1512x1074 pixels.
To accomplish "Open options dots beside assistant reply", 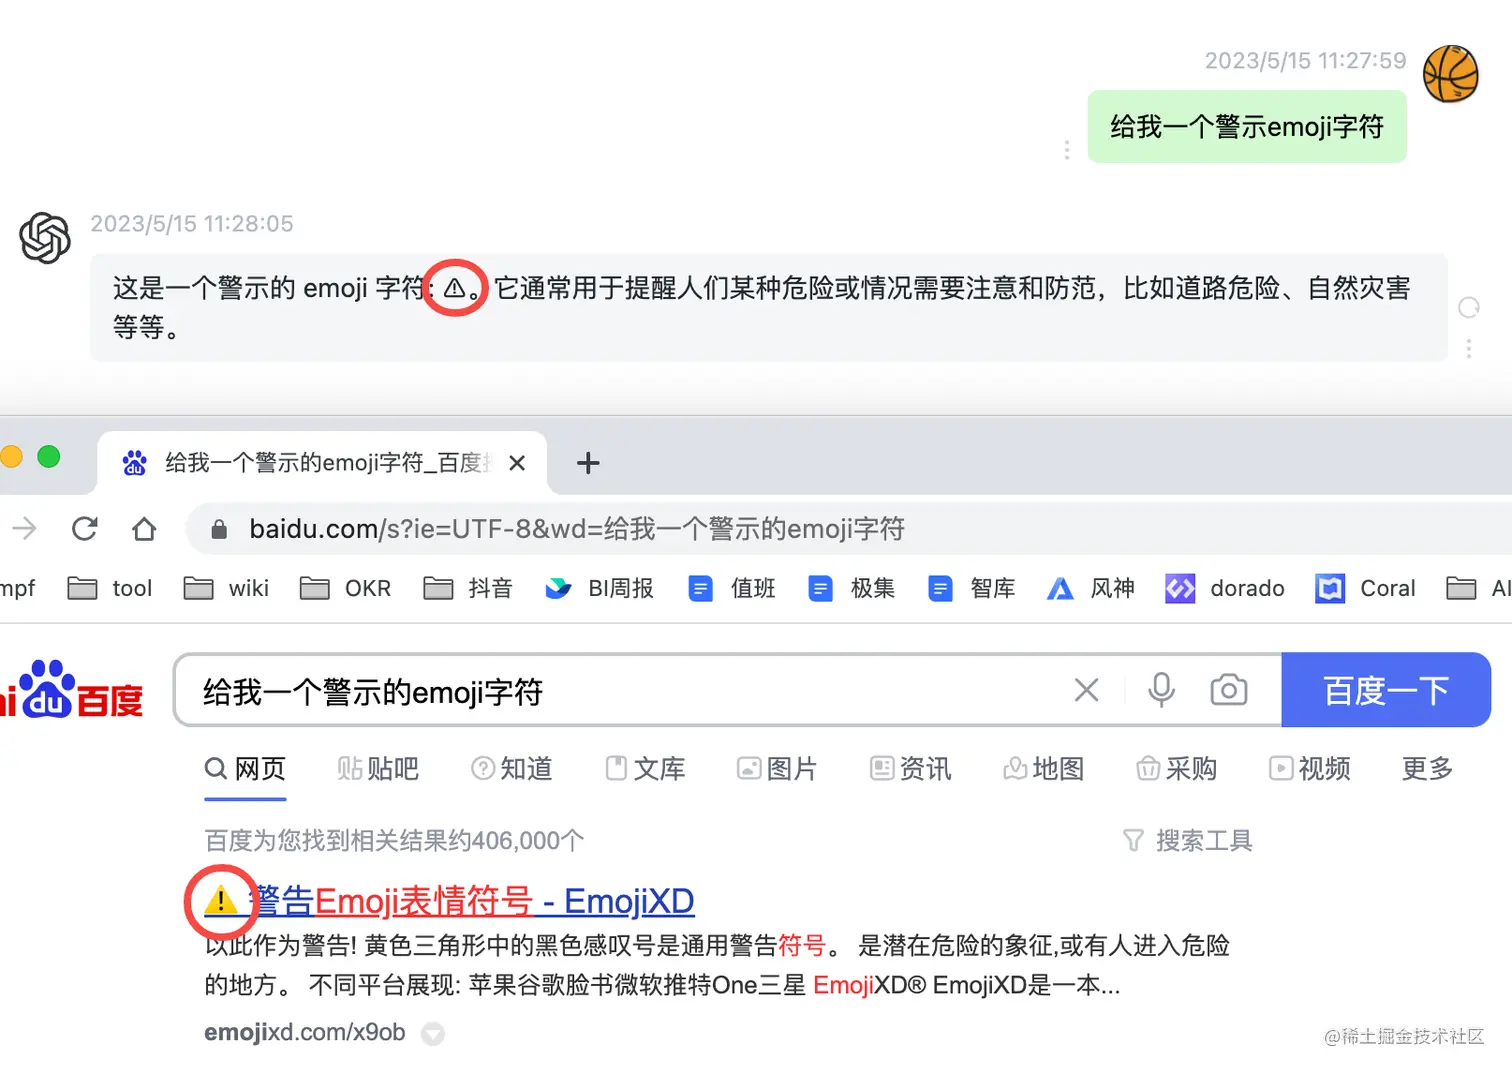I will pyautogui.click(x=1468, y=348).
